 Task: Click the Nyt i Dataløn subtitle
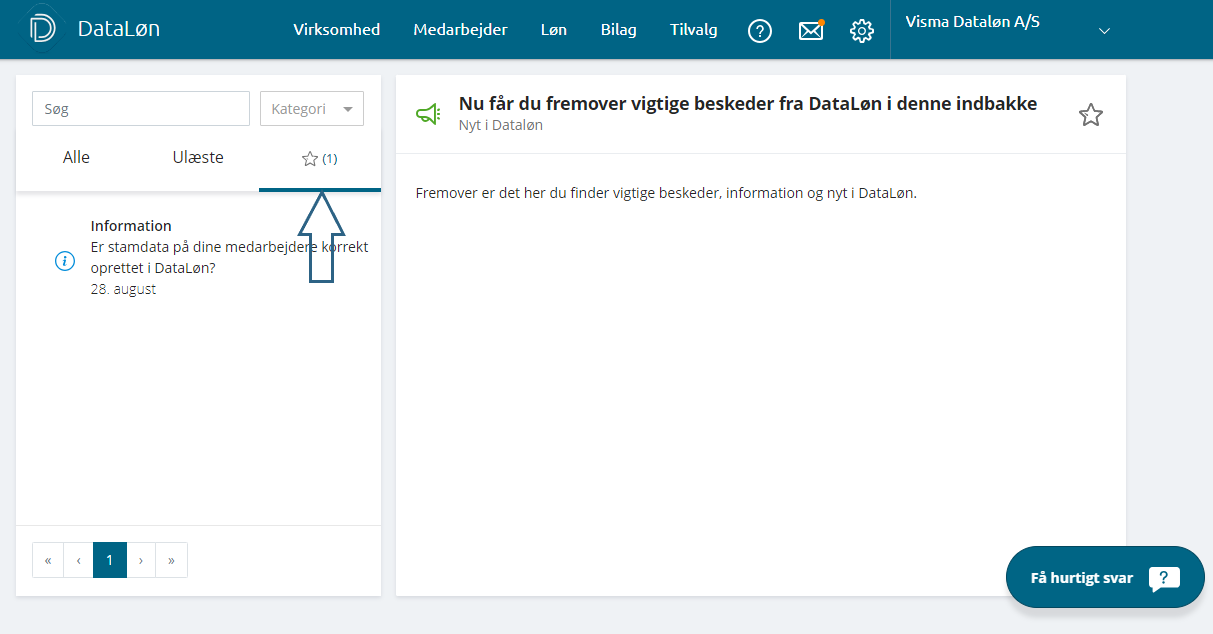pyautogui.click(x=501, y=126)
